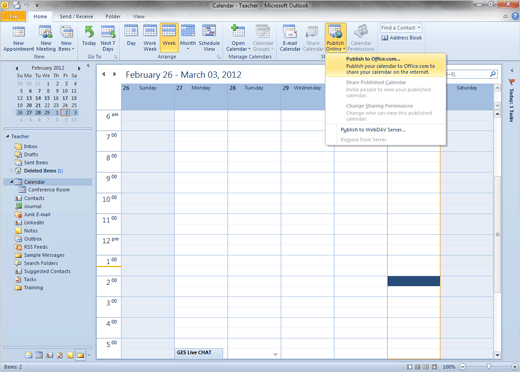Open the RSS Feeds folder
This screenshot has width=520, height=372.
click(x=35, y=247)
